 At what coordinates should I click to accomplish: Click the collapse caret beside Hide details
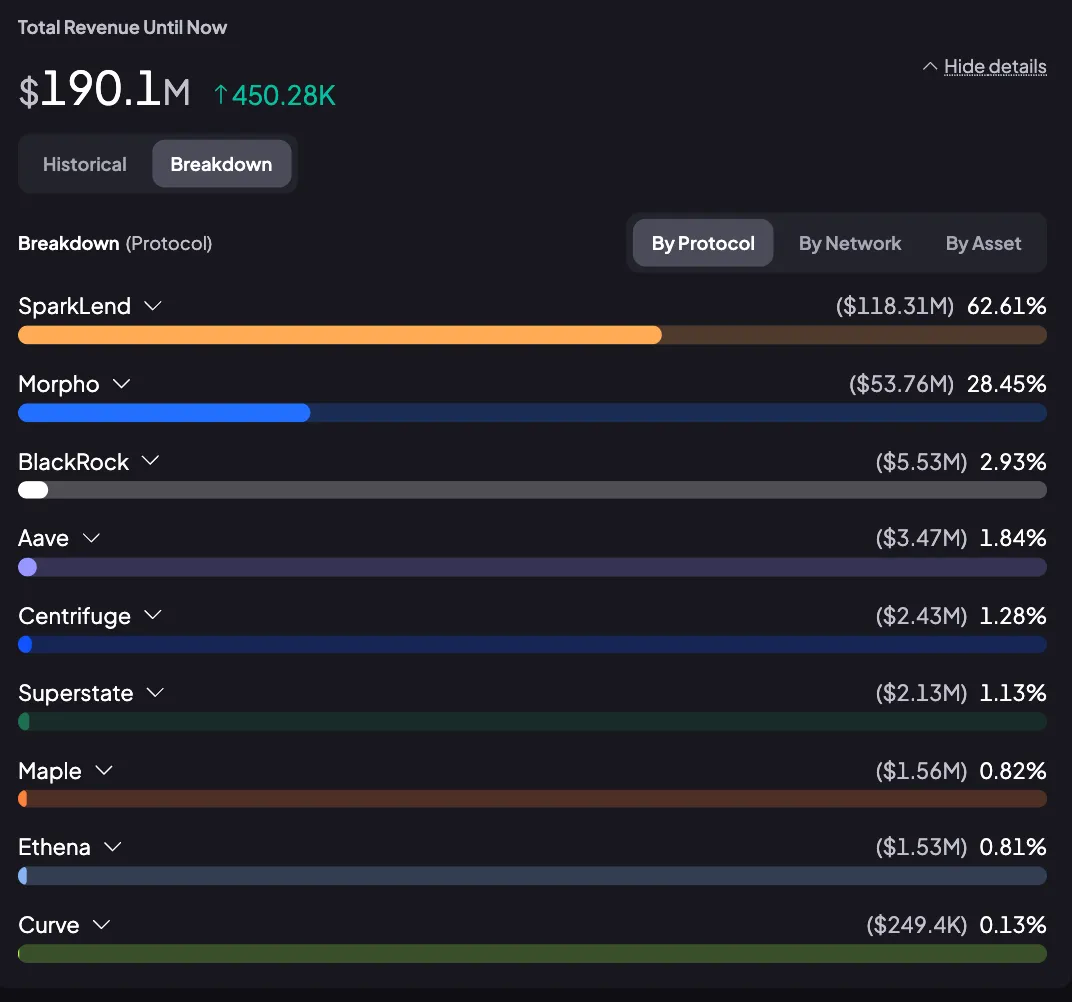point(930,66)
